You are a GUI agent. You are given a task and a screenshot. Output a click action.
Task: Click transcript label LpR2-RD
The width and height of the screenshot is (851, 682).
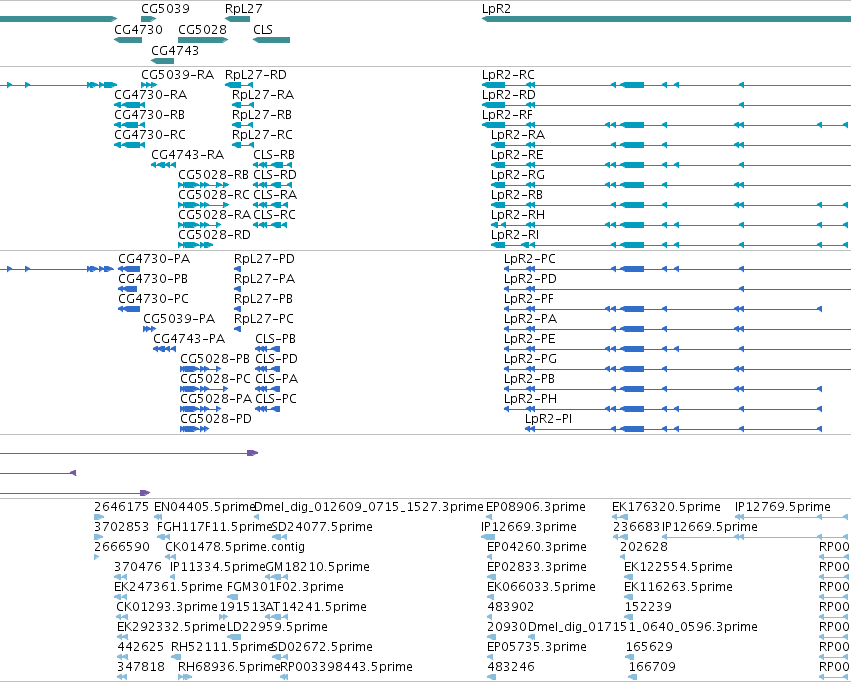point(509,94)
